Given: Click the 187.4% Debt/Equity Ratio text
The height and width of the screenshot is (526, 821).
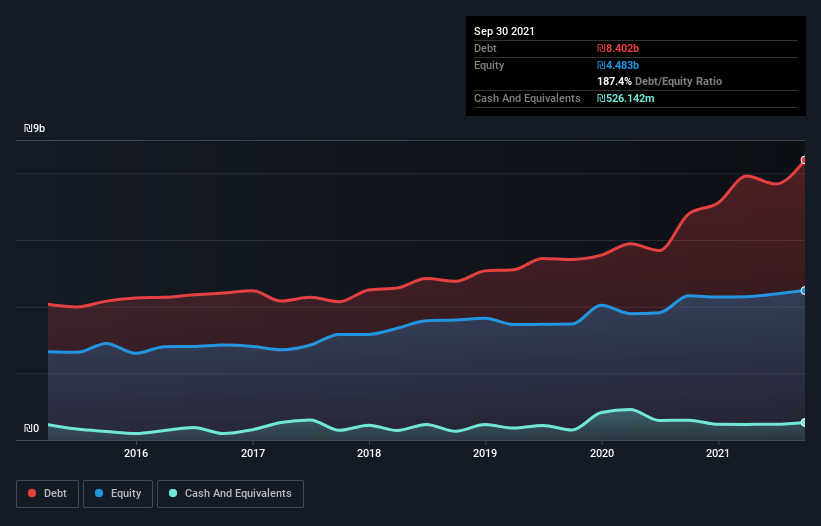Looking at the screenshot, I should 660,82.
